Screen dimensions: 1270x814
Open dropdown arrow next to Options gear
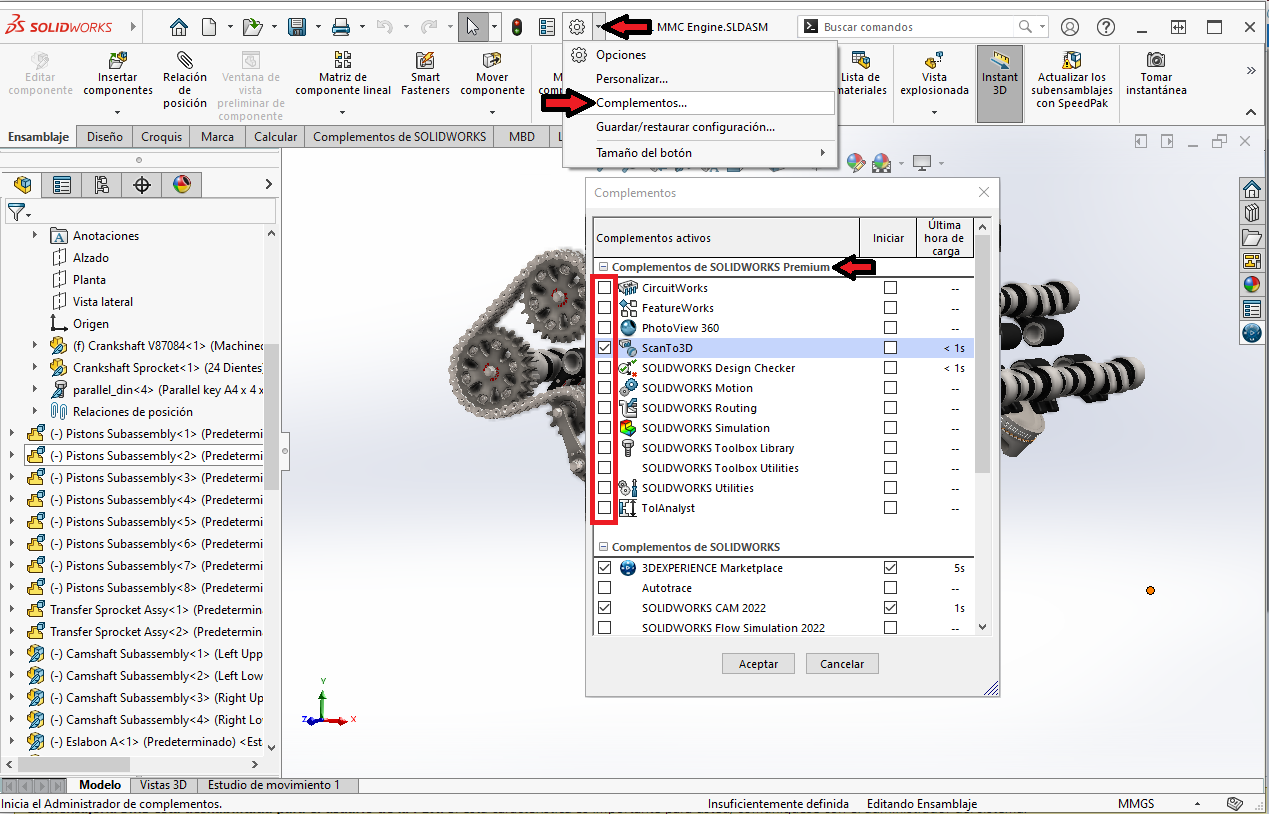click(598, 27)
